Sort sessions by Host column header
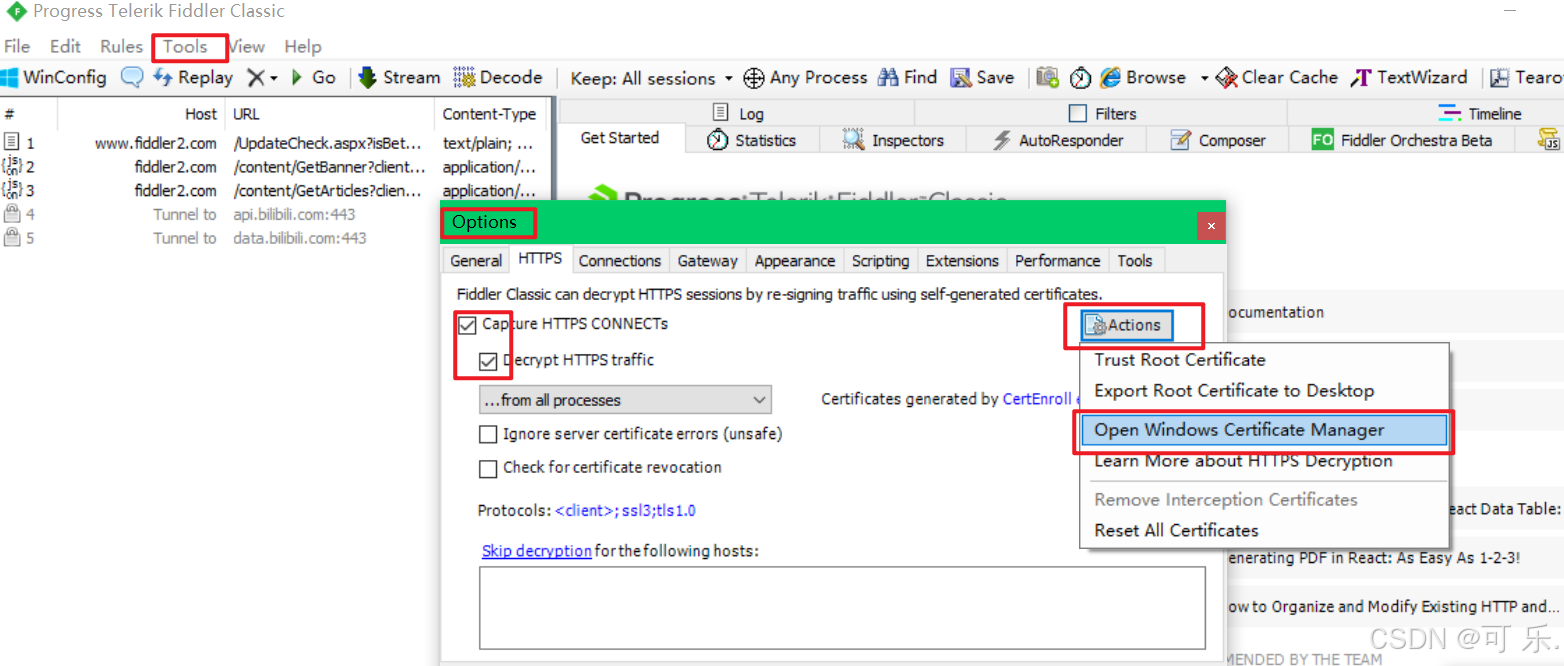 tap(141, 114)
